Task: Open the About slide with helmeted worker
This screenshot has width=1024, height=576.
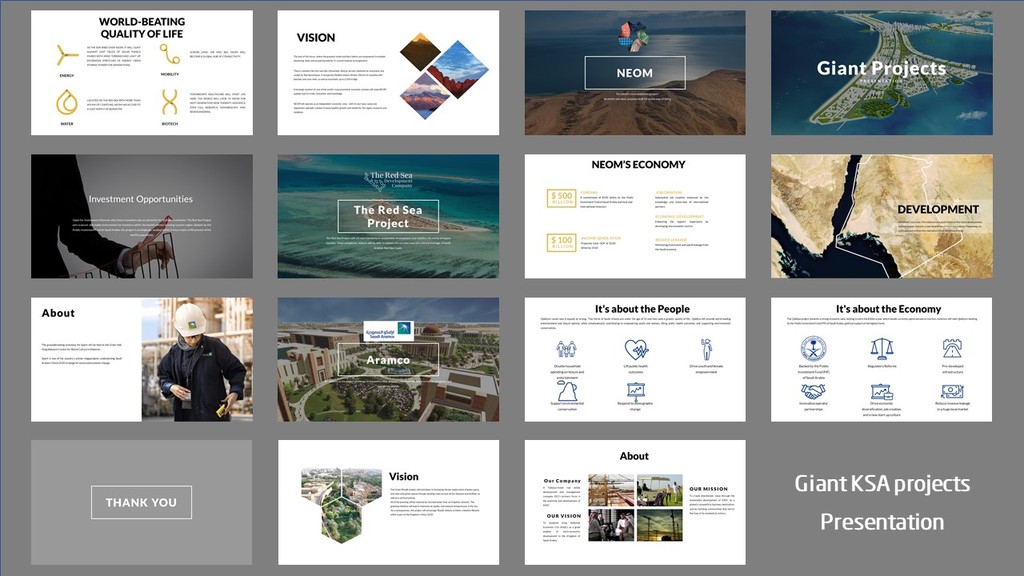Action: pos(142,360)
